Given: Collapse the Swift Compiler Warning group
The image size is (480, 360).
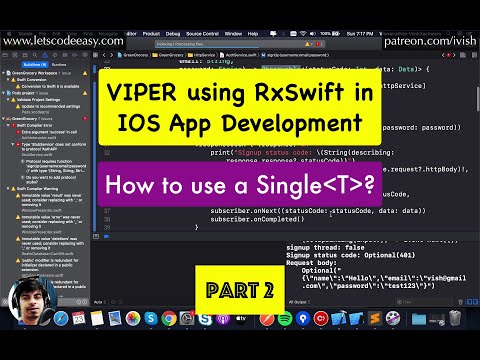Looking at the screenshot, I should (x=8, y=189).
